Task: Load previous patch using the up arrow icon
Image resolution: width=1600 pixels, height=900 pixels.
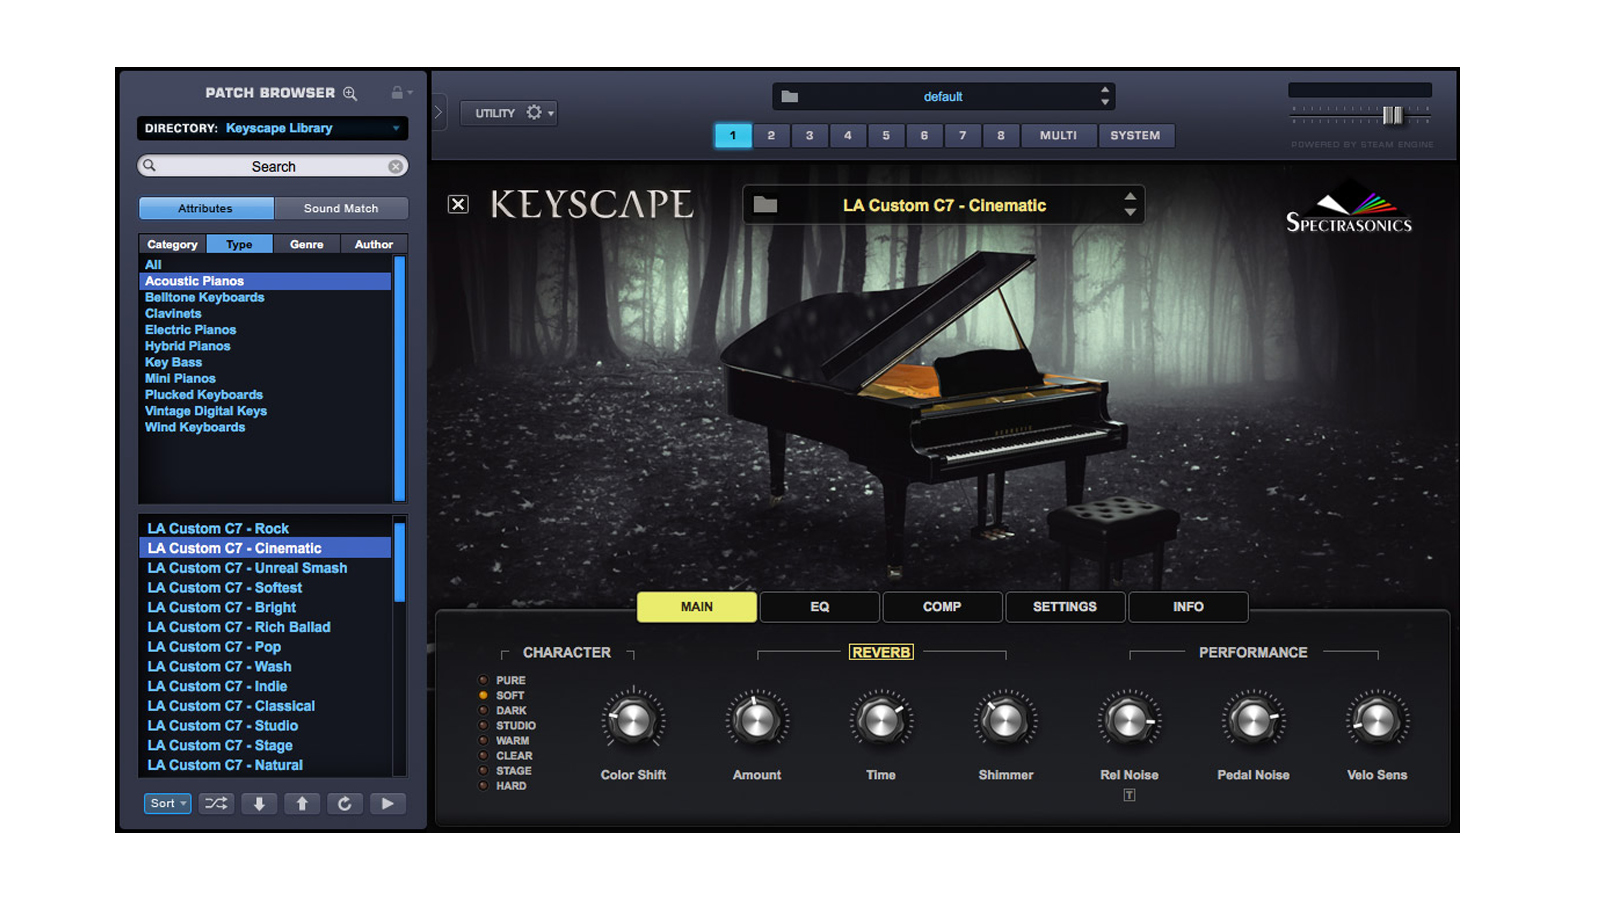Action: coord(302,803)
